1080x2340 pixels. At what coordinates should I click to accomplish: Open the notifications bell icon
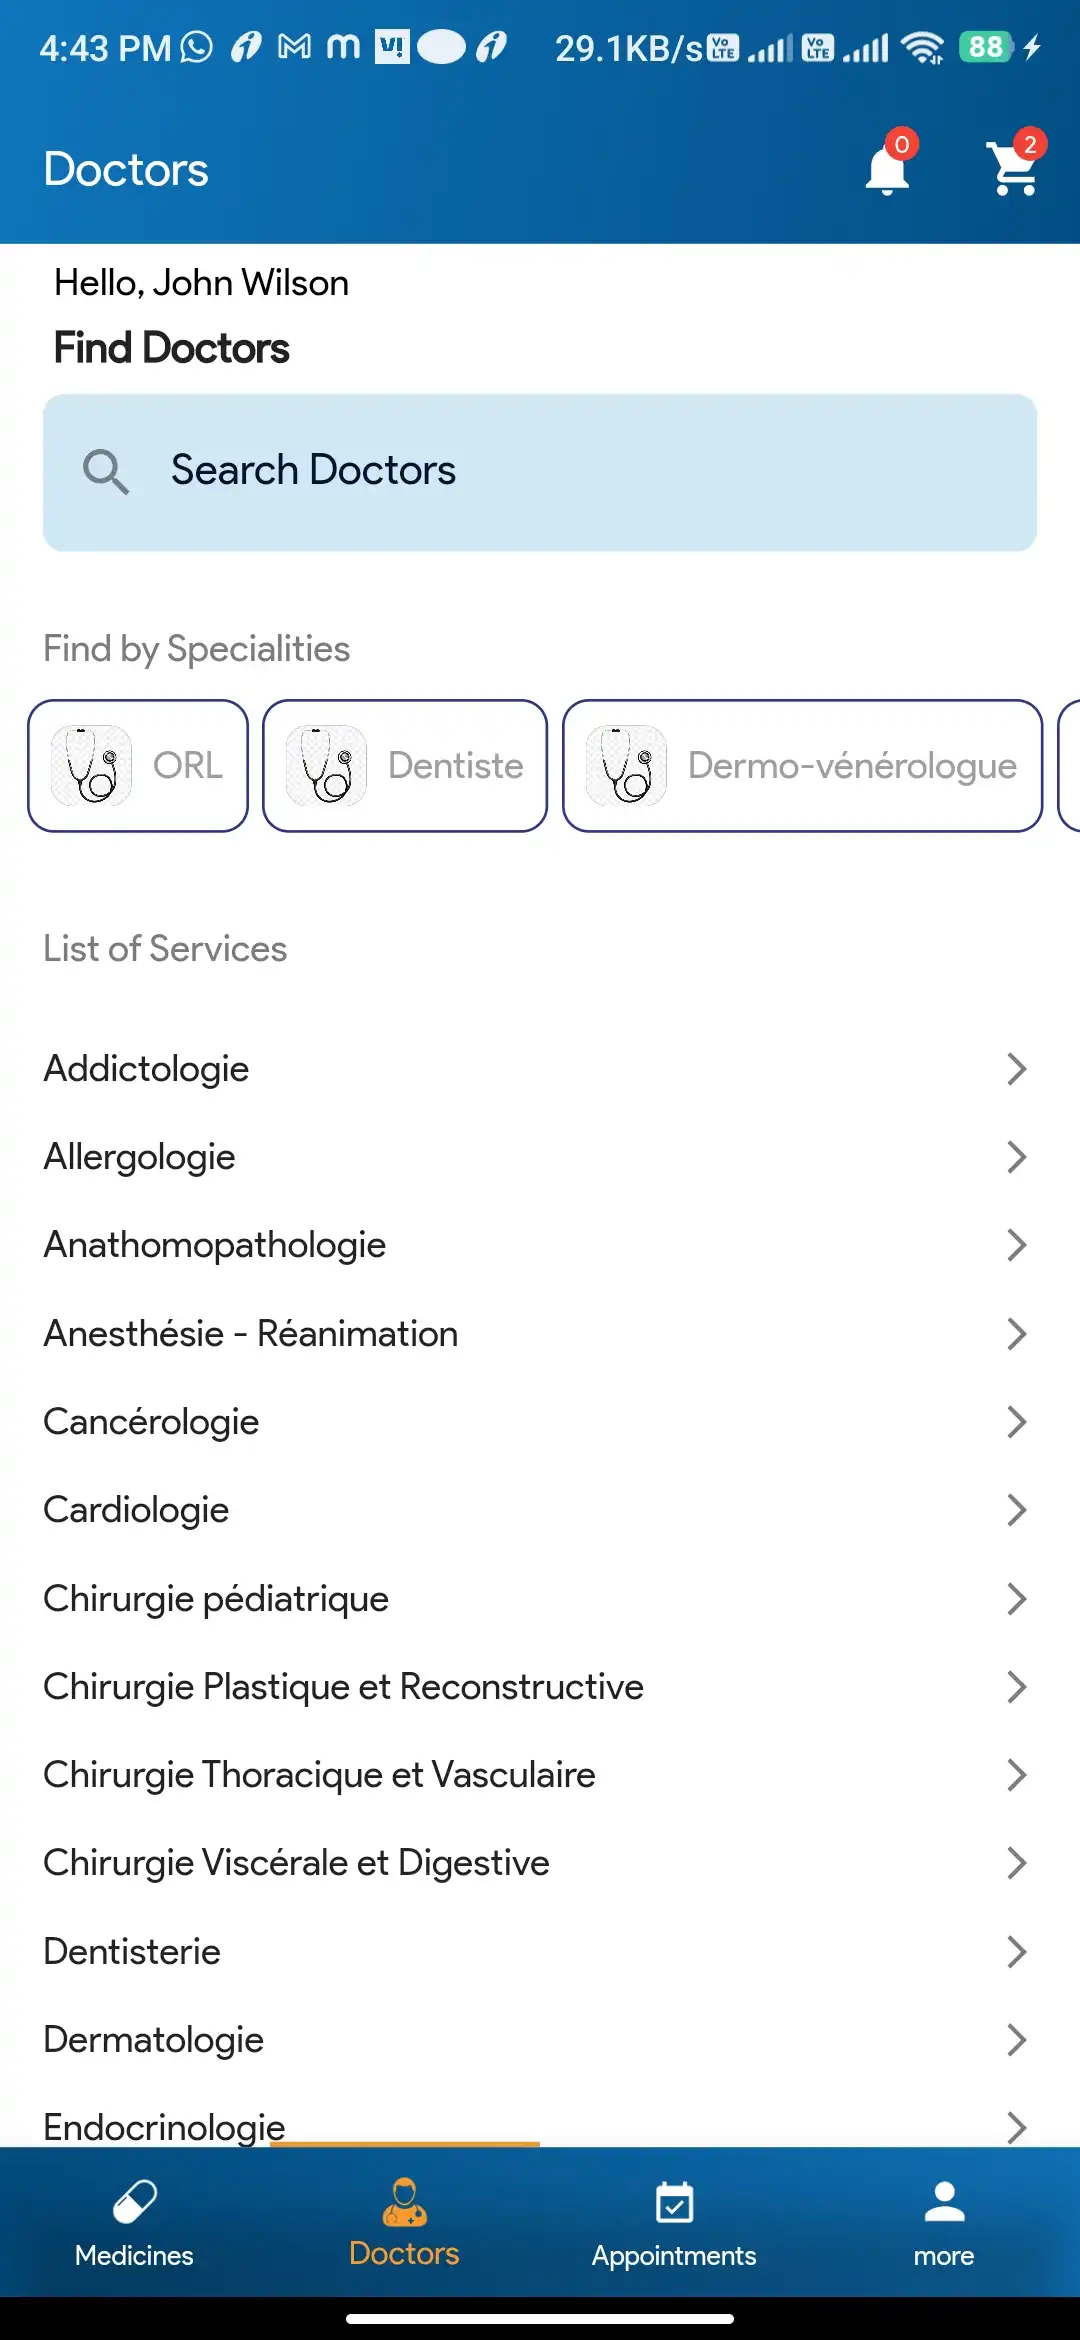pos(887,170)
